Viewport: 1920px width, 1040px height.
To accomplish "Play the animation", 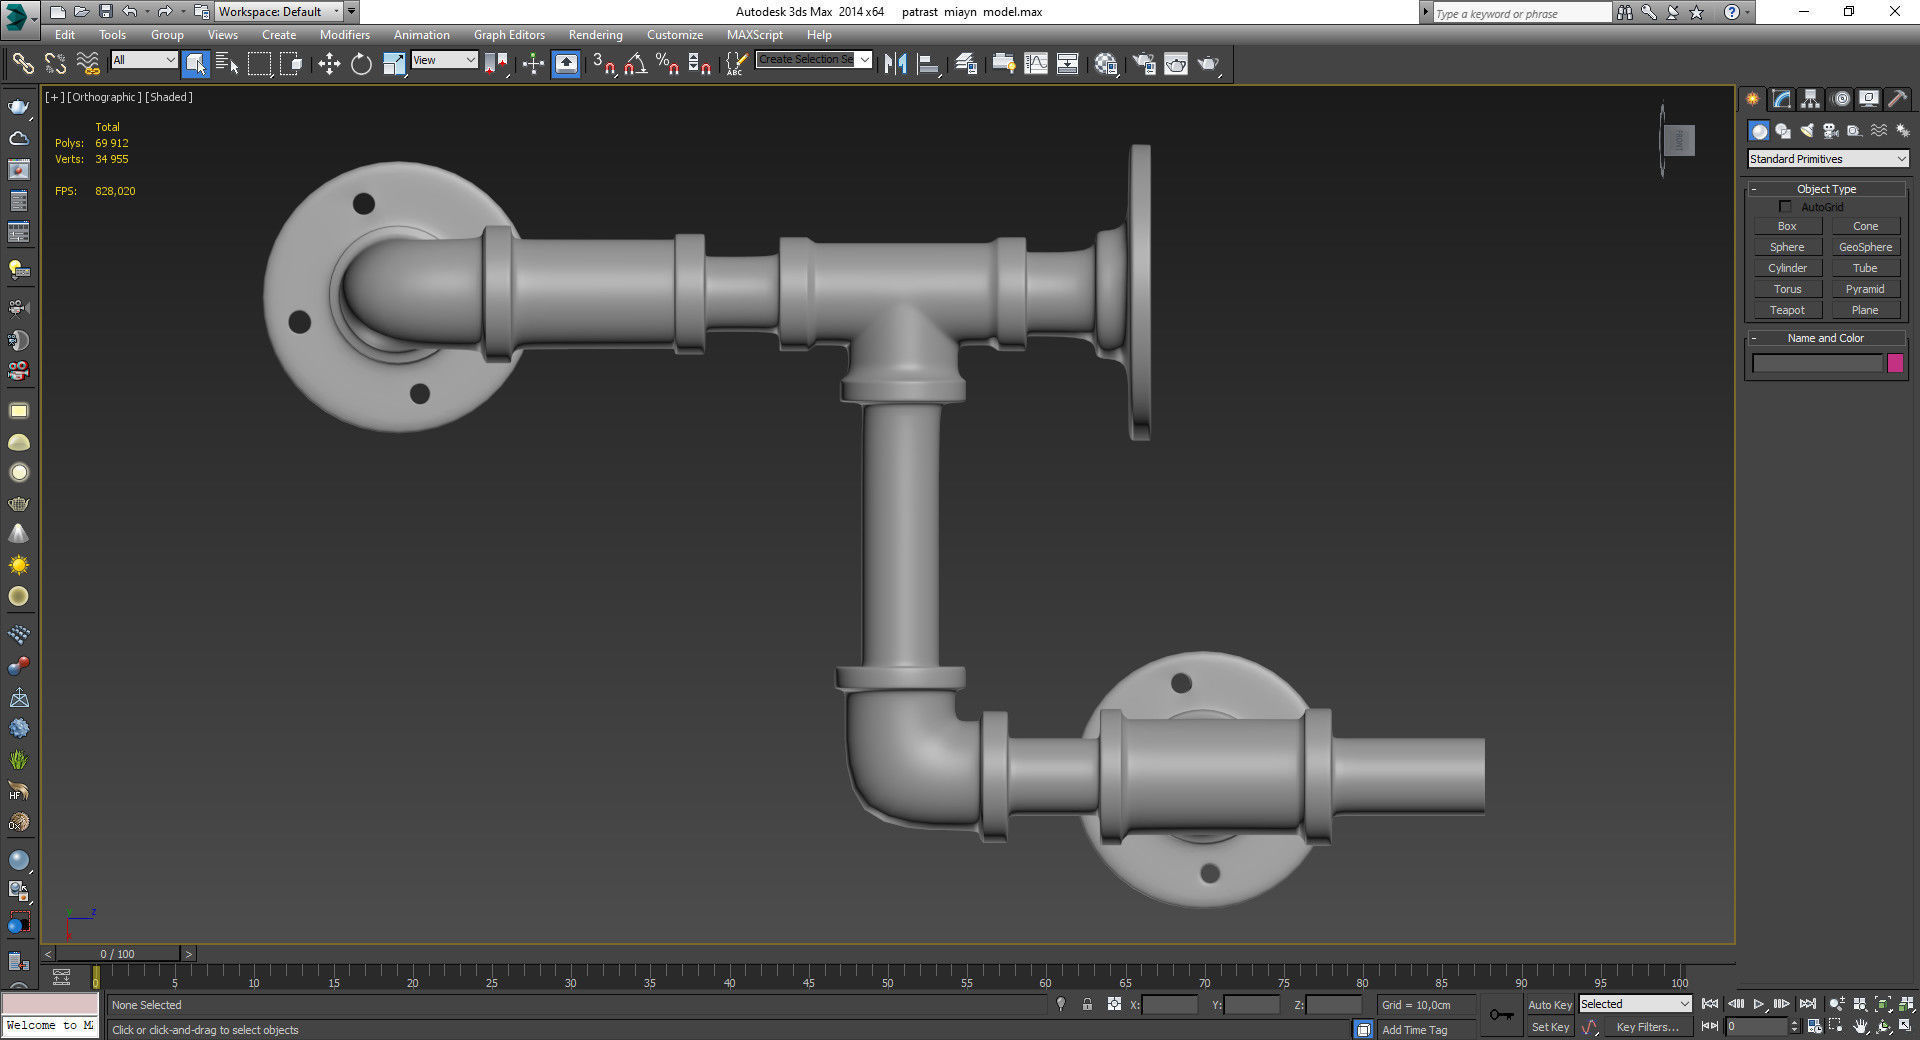I will tap(1759, 1004).
